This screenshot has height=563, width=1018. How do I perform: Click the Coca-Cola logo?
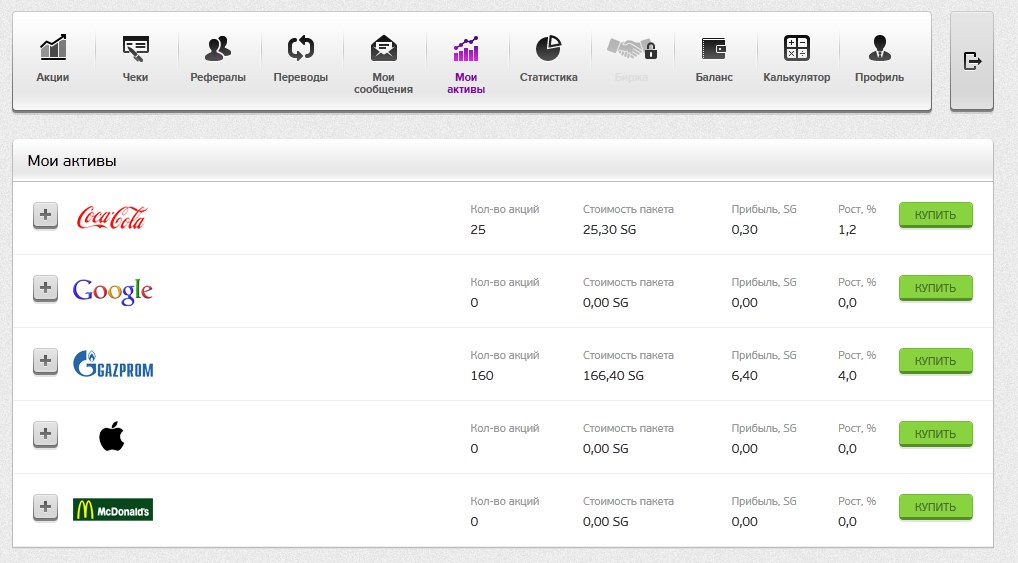112,218
